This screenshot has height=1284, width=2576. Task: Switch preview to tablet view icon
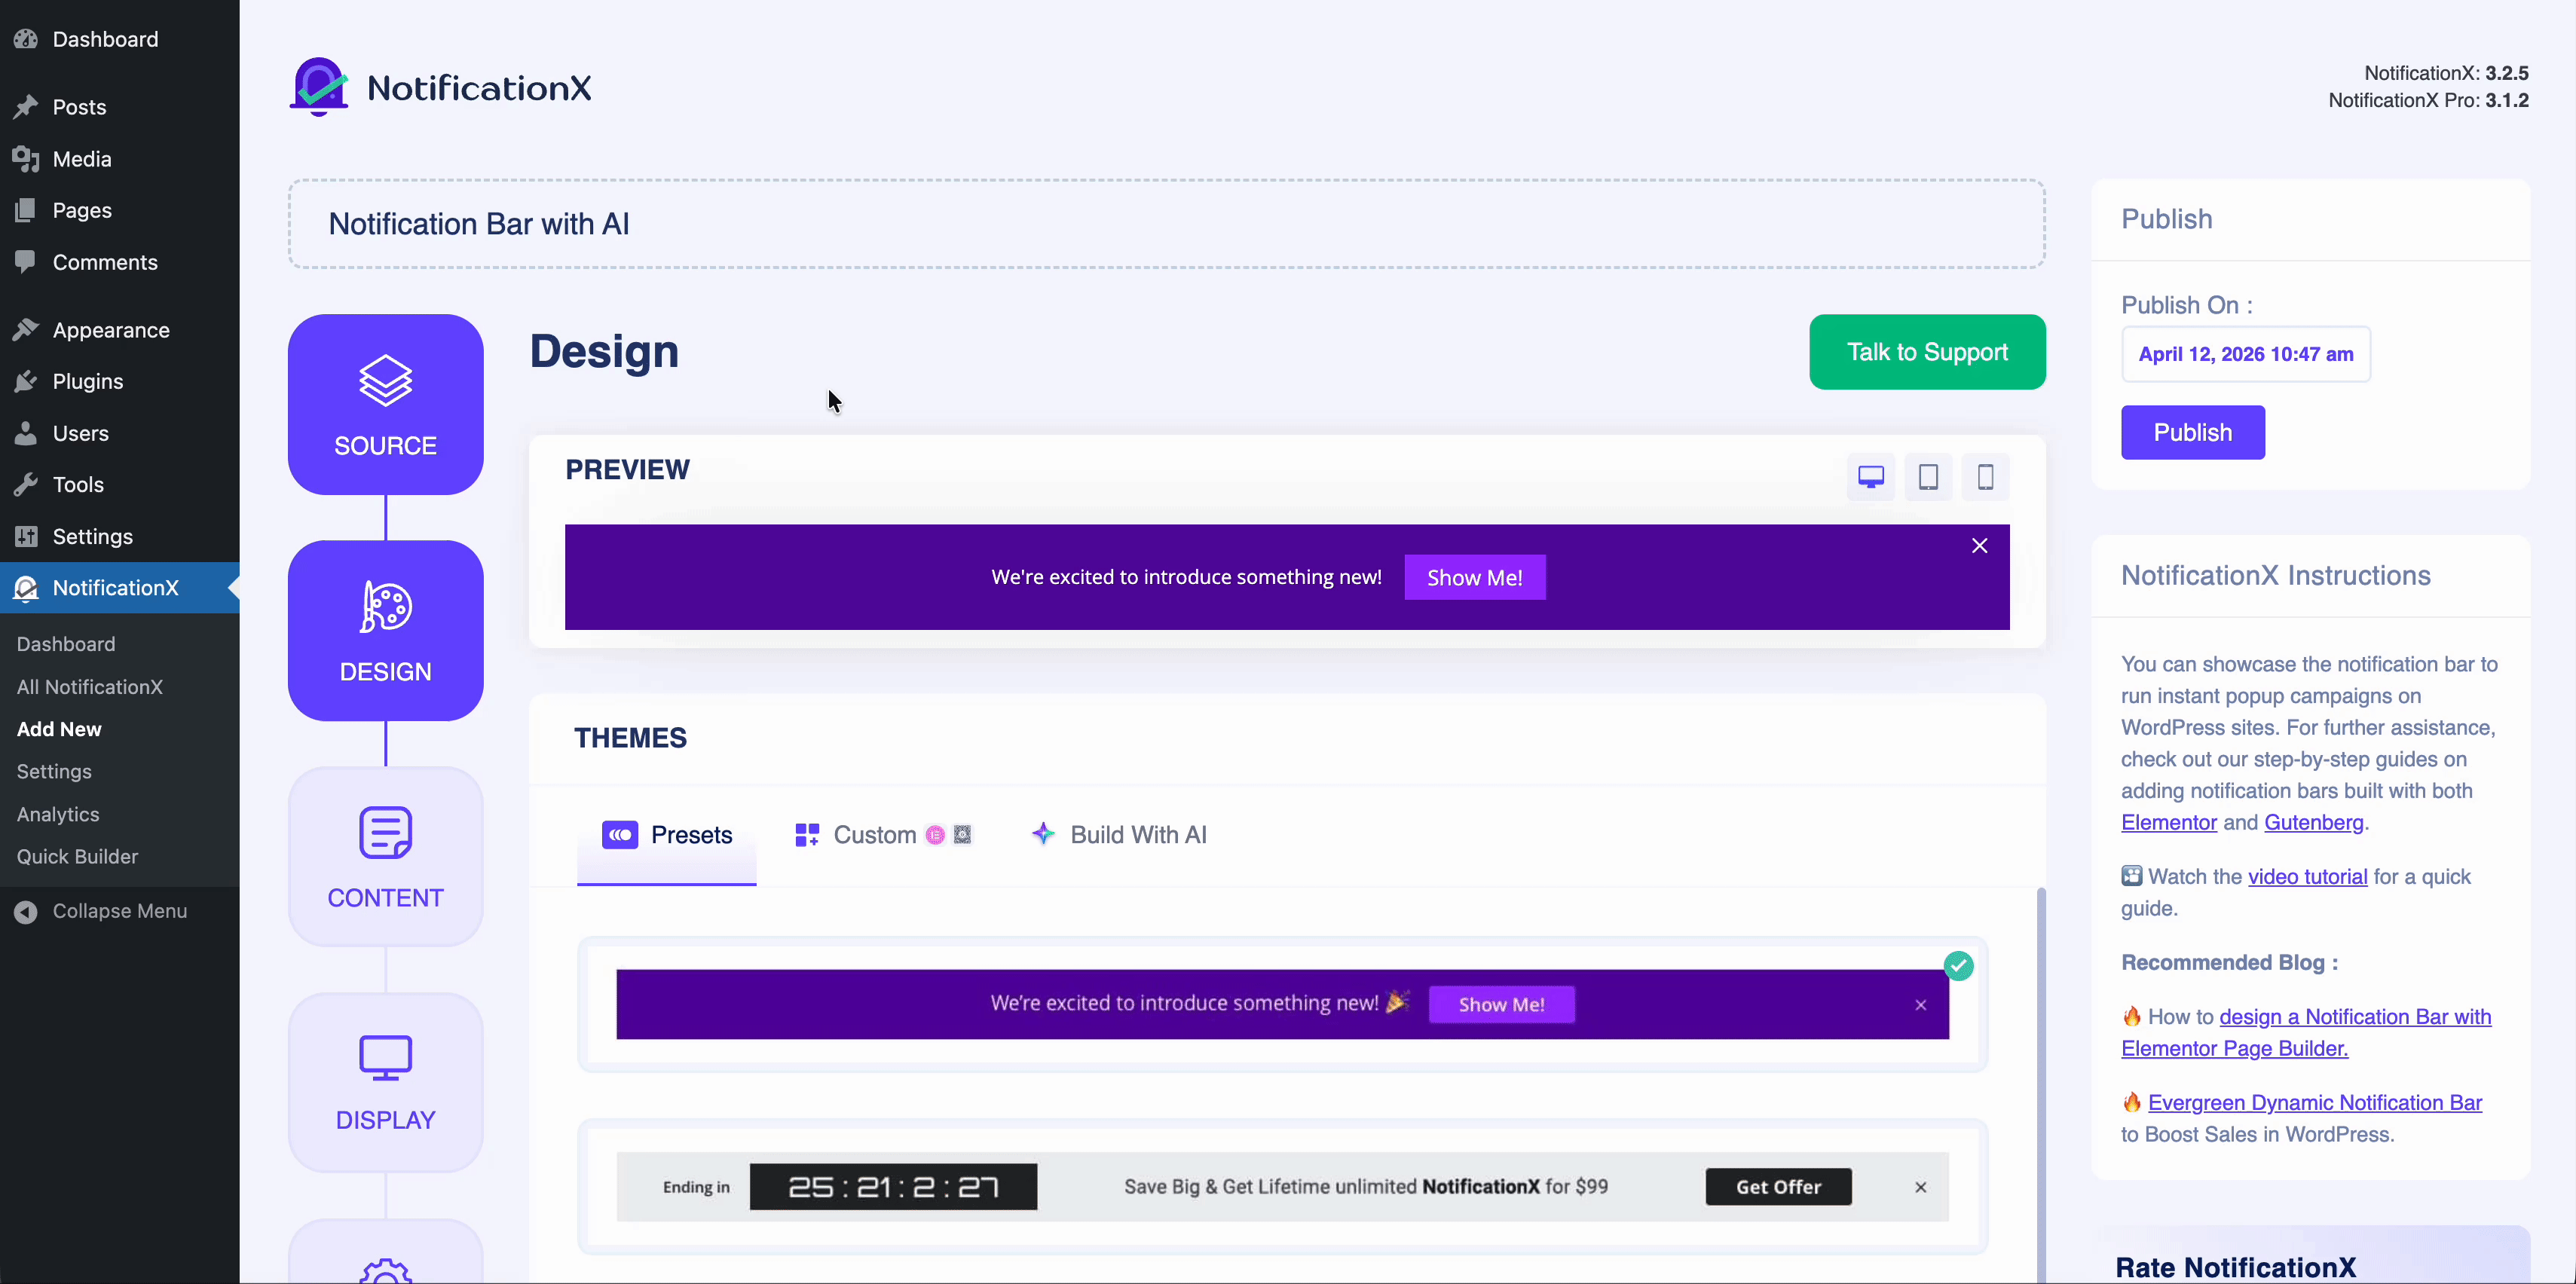(1928, 477)
